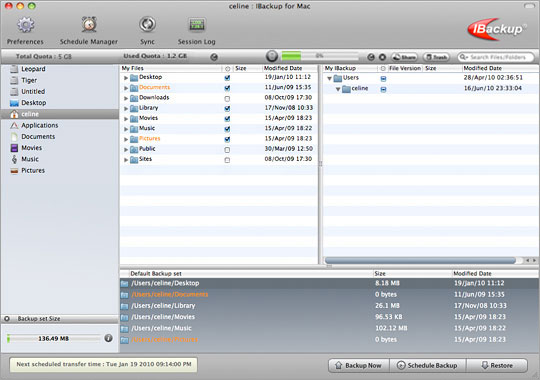Click the info icon by 136.49 MB
Viewport: 540px width, 380px height.
(108, 338)
